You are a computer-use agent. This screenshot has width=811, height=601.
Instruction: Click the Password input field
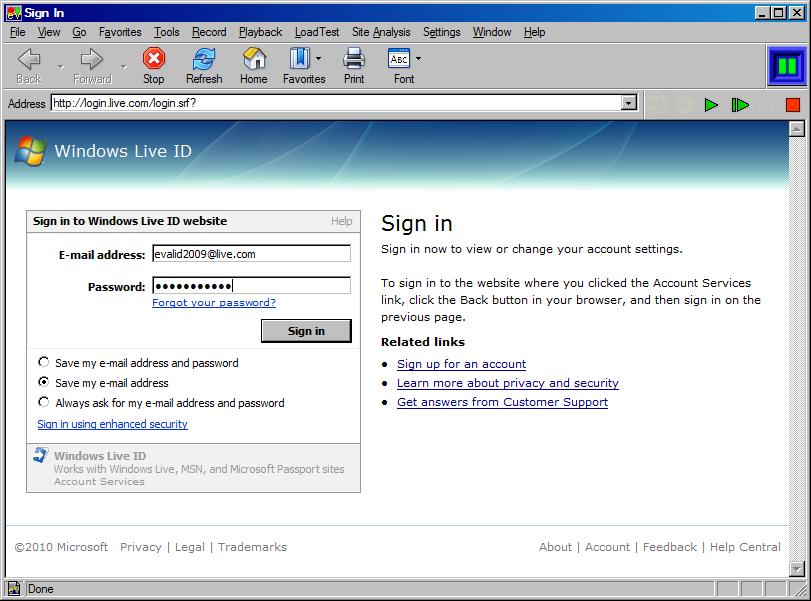point(251,286)
